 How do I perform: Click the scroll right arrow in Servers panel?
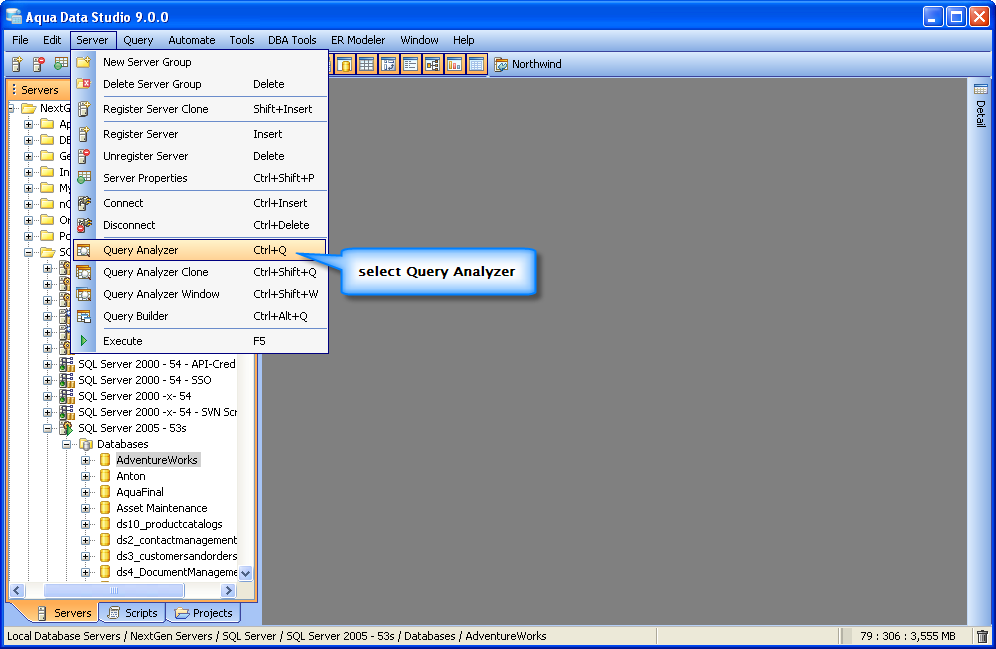click(x=229, y=591)
